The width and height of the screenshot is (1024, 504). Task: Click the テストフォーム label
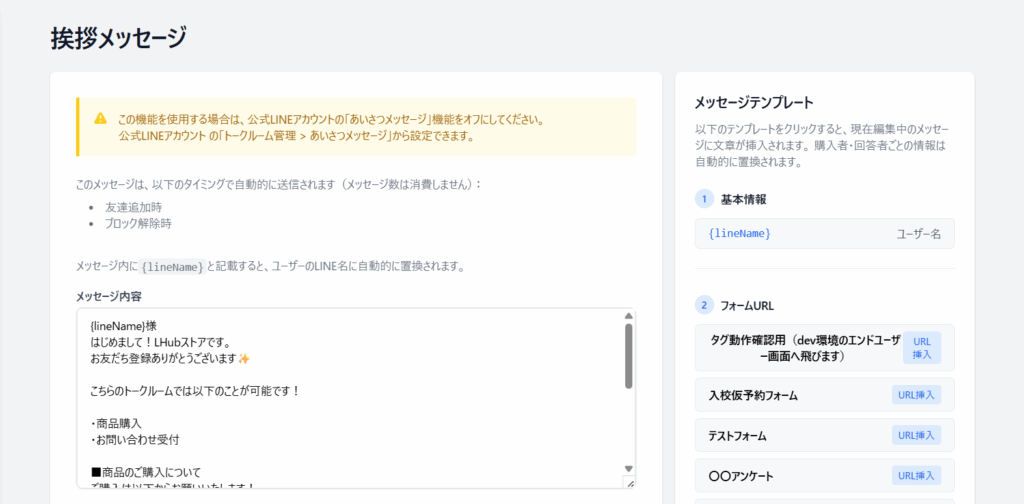(737, 436)
